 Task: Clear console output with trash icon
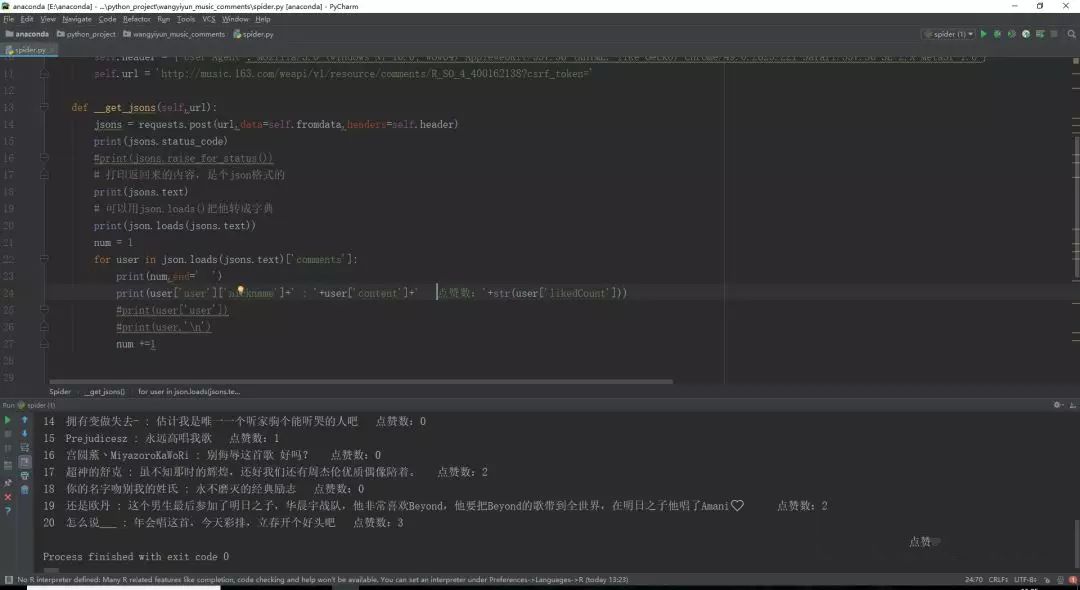pyautogui.click(x=25, y=489)
